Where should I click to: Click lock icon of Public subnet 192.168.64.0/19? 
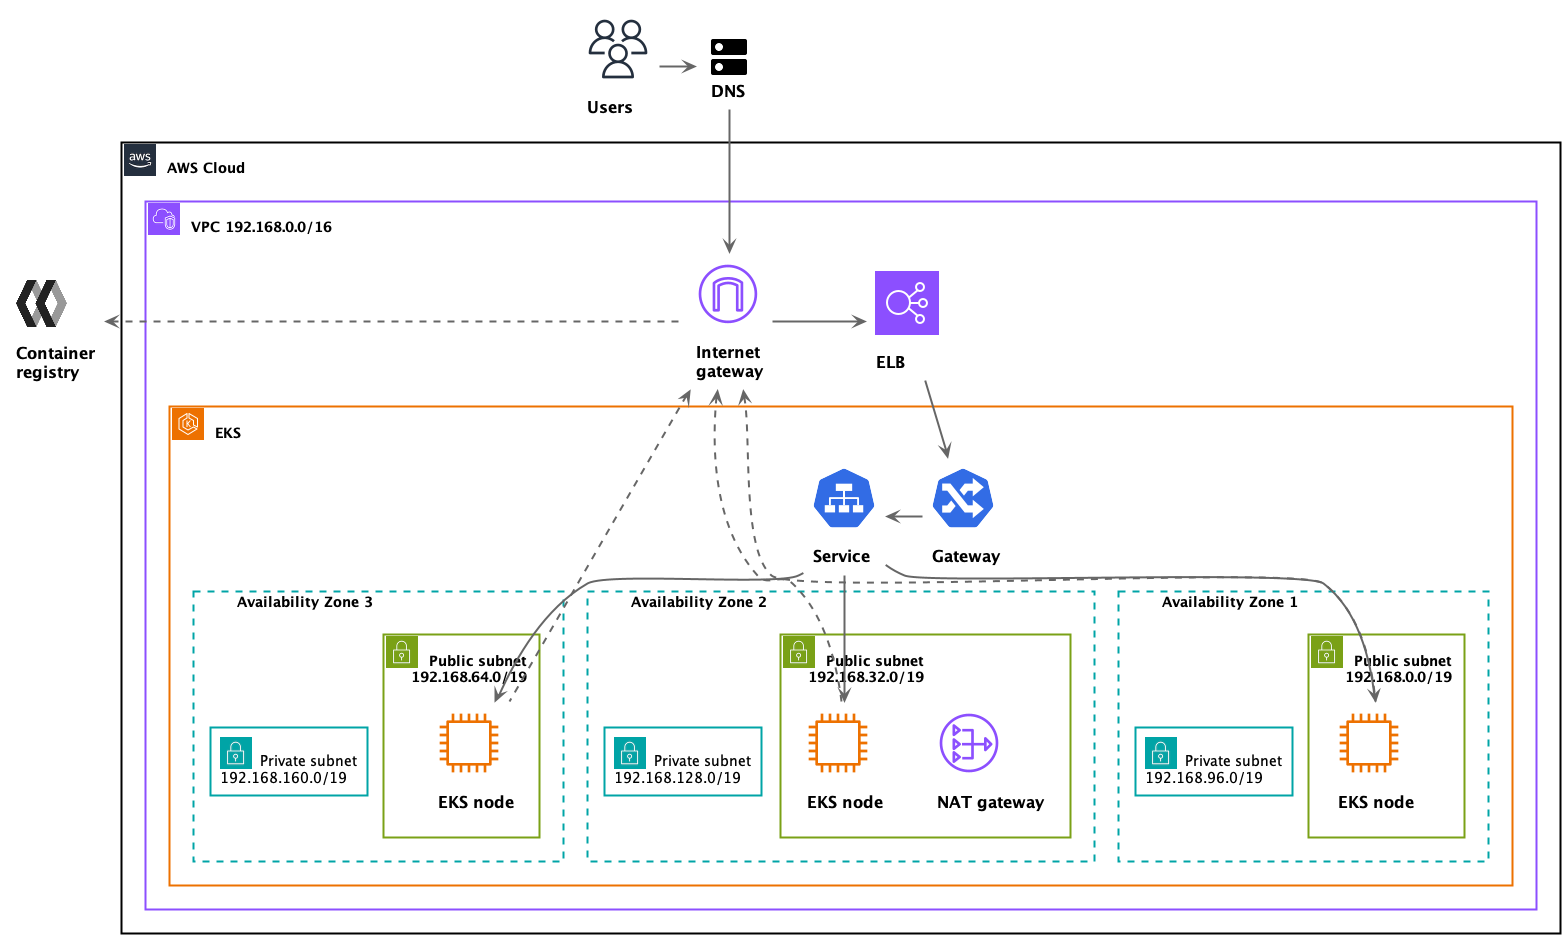pos(401,652)
